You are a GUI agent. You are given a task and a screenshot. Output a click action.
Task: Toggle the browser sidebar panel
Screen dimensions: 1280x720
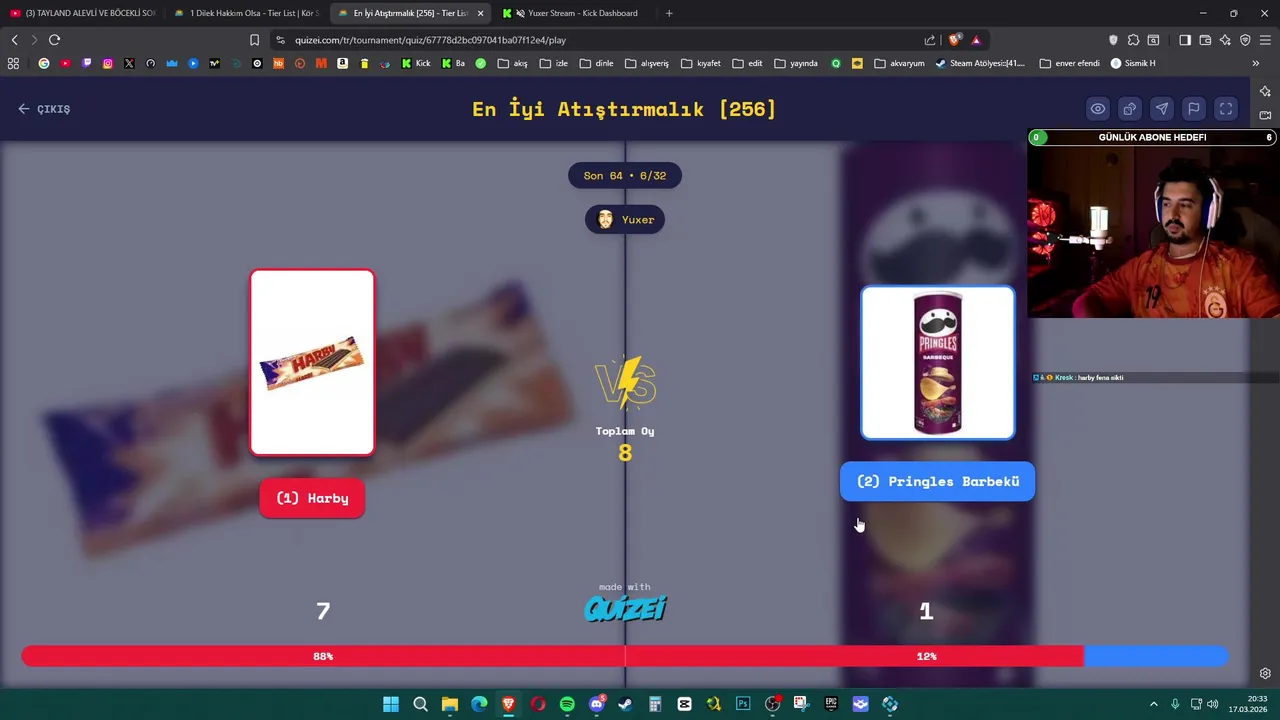(1185, 40)
